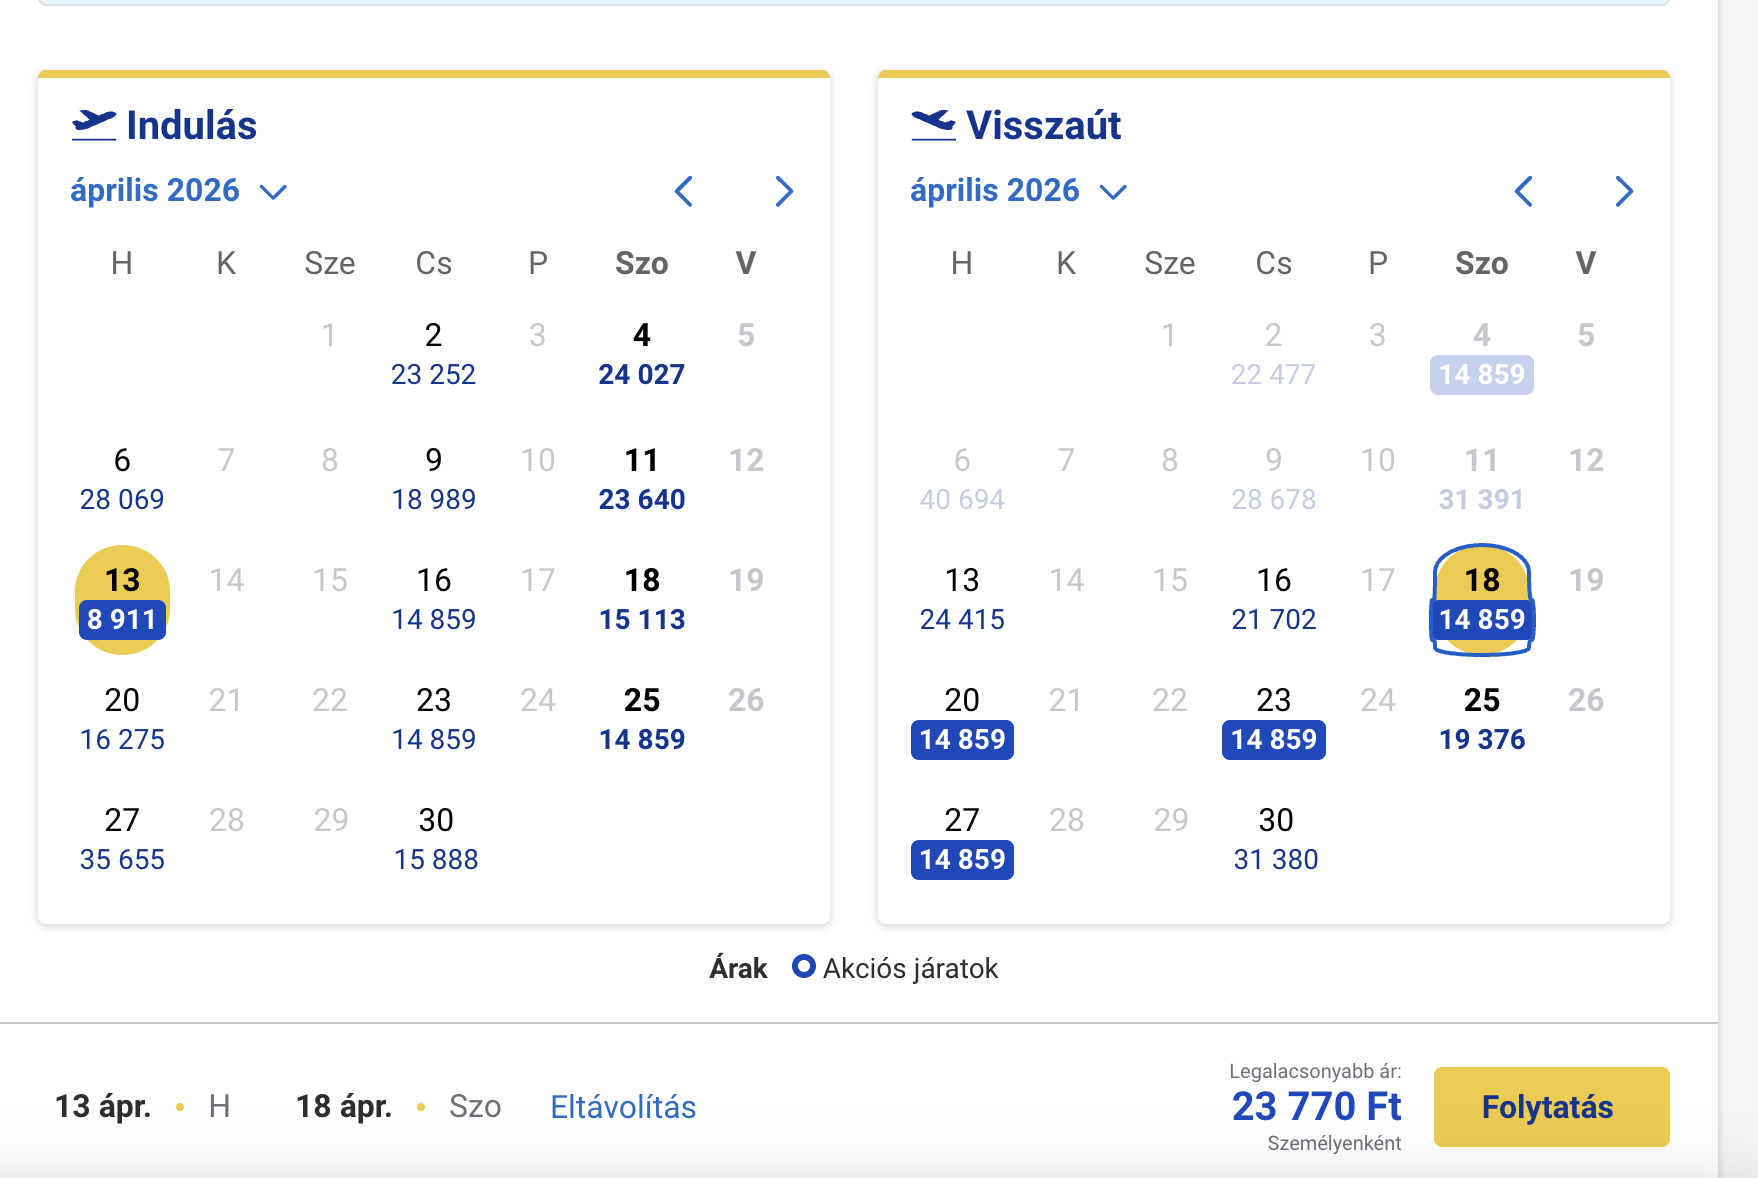Choose return date 27 priced 14 859
Viewport: 1758px width, 1178px height.
(x=962, y=840)
